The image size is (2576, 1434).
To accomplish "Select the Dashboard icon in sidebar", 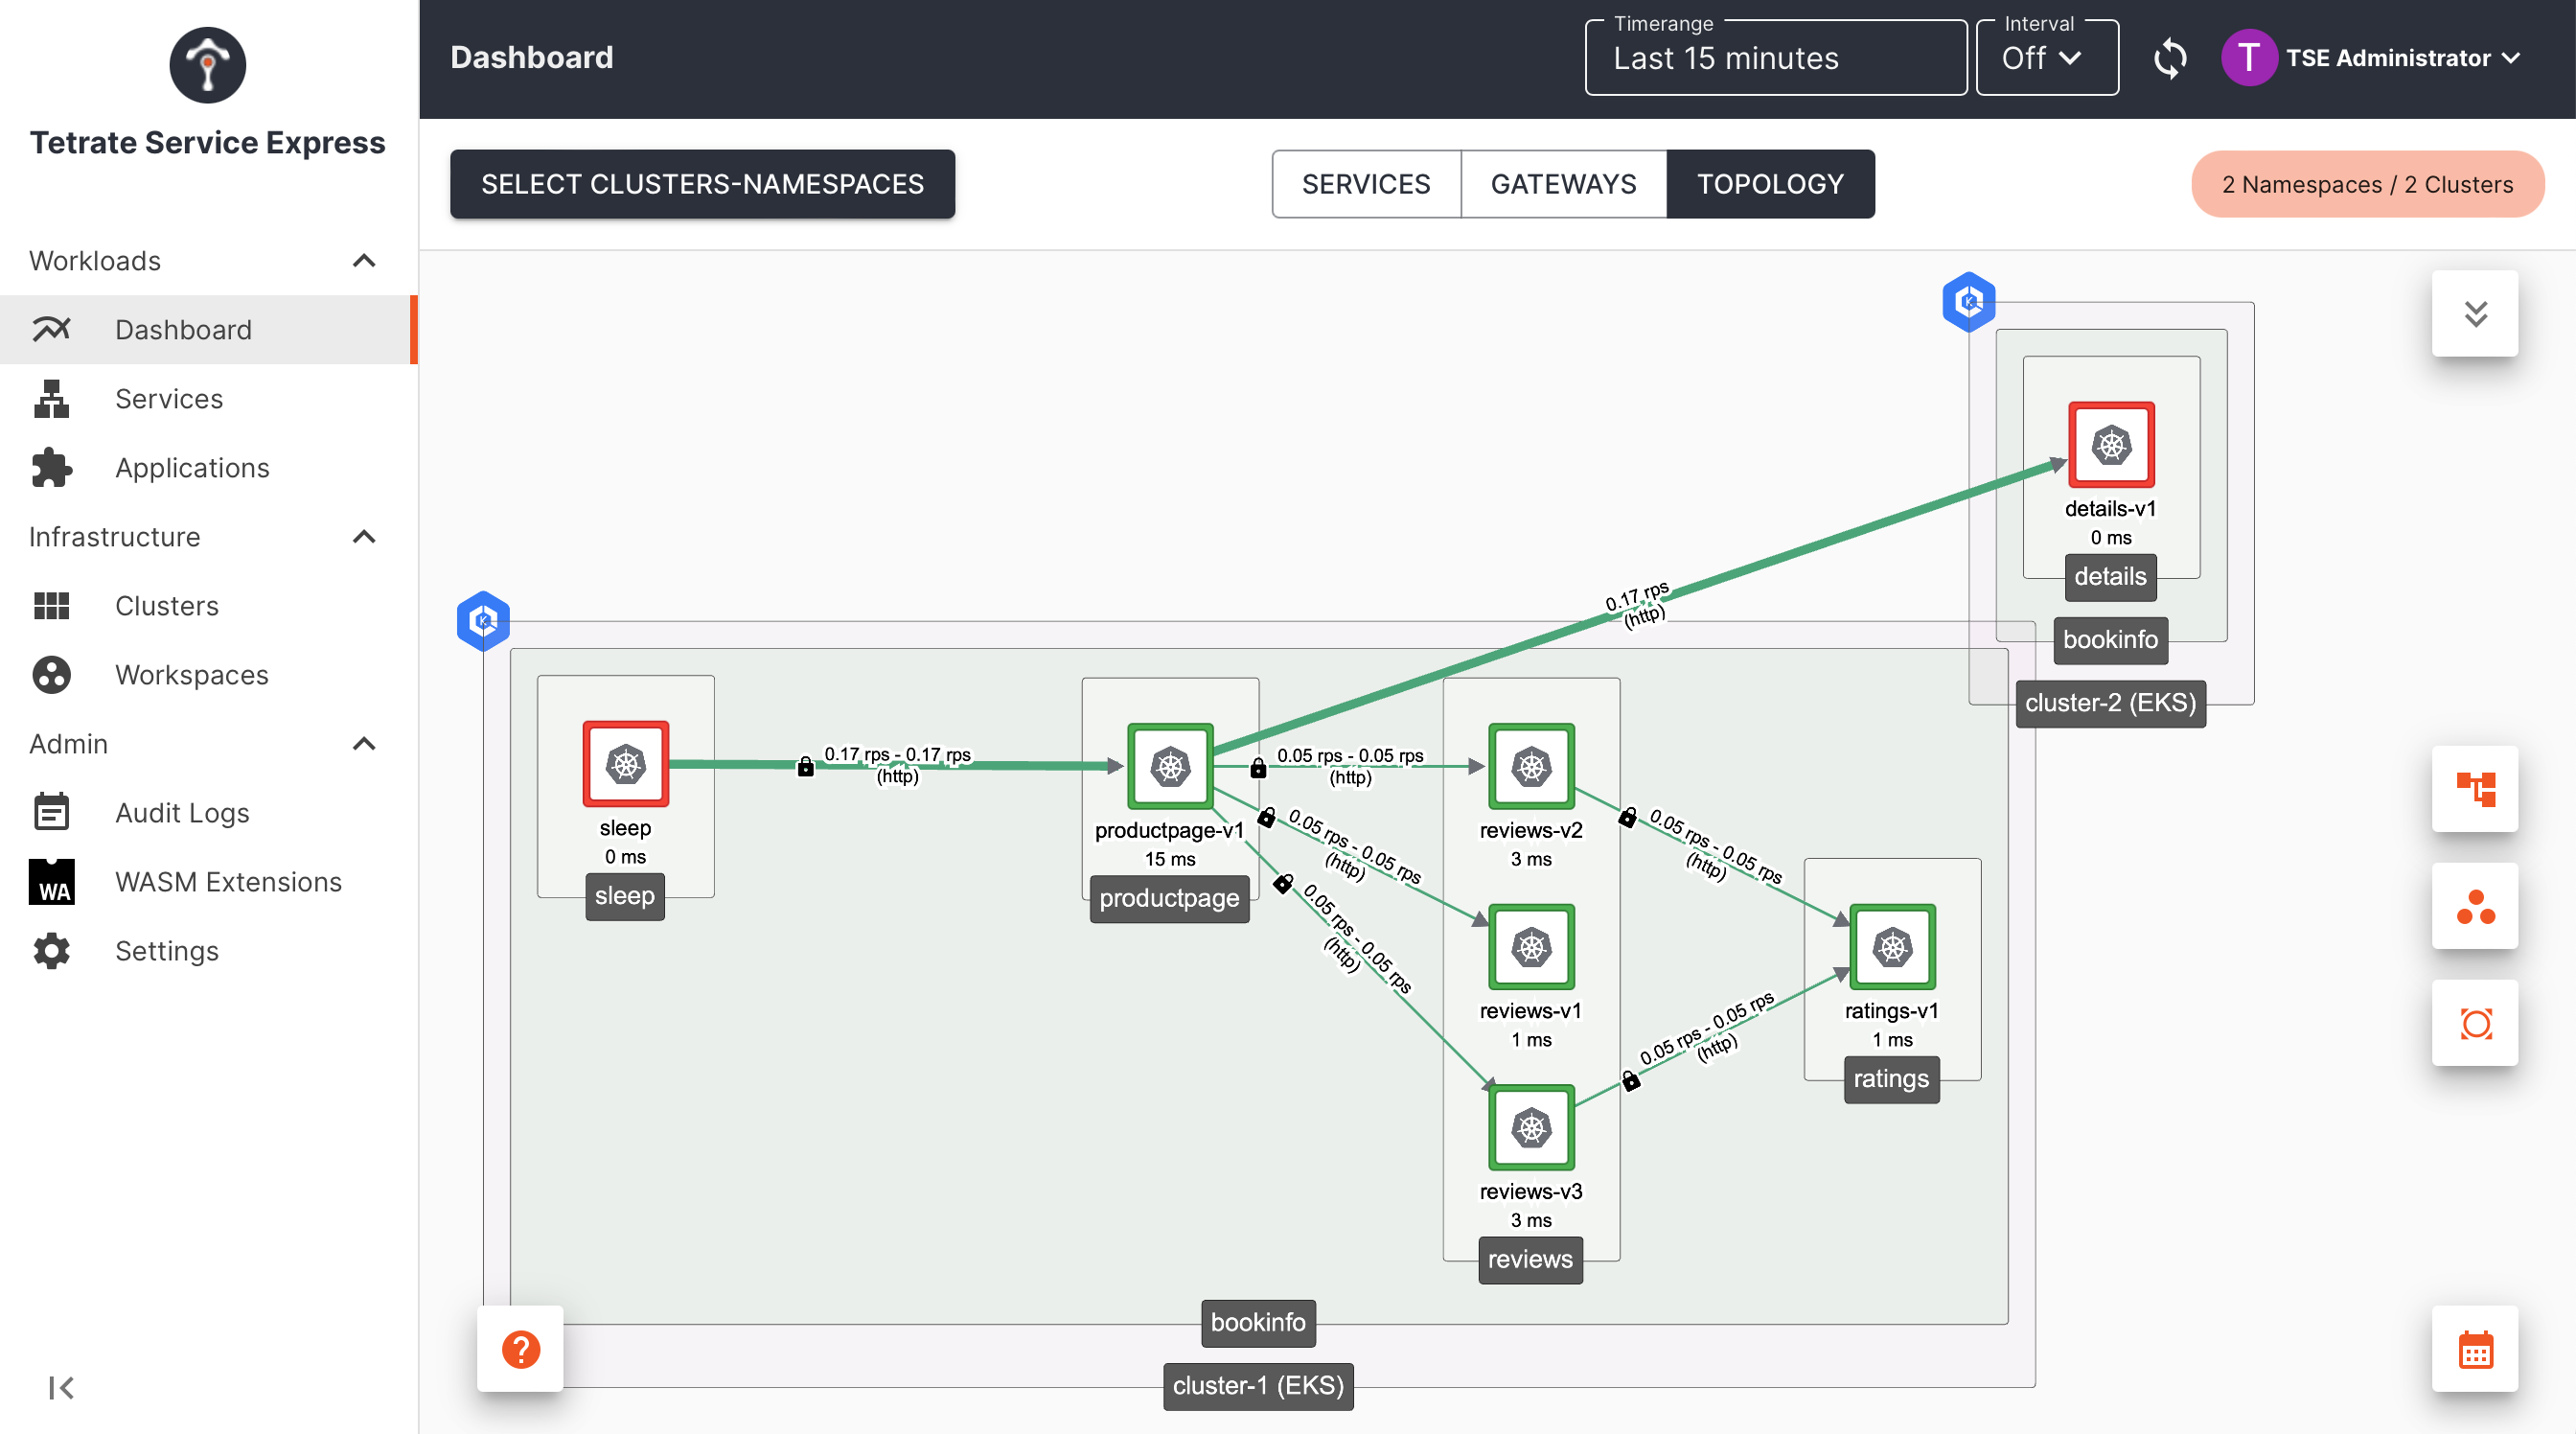I will (x=52, y=329).
